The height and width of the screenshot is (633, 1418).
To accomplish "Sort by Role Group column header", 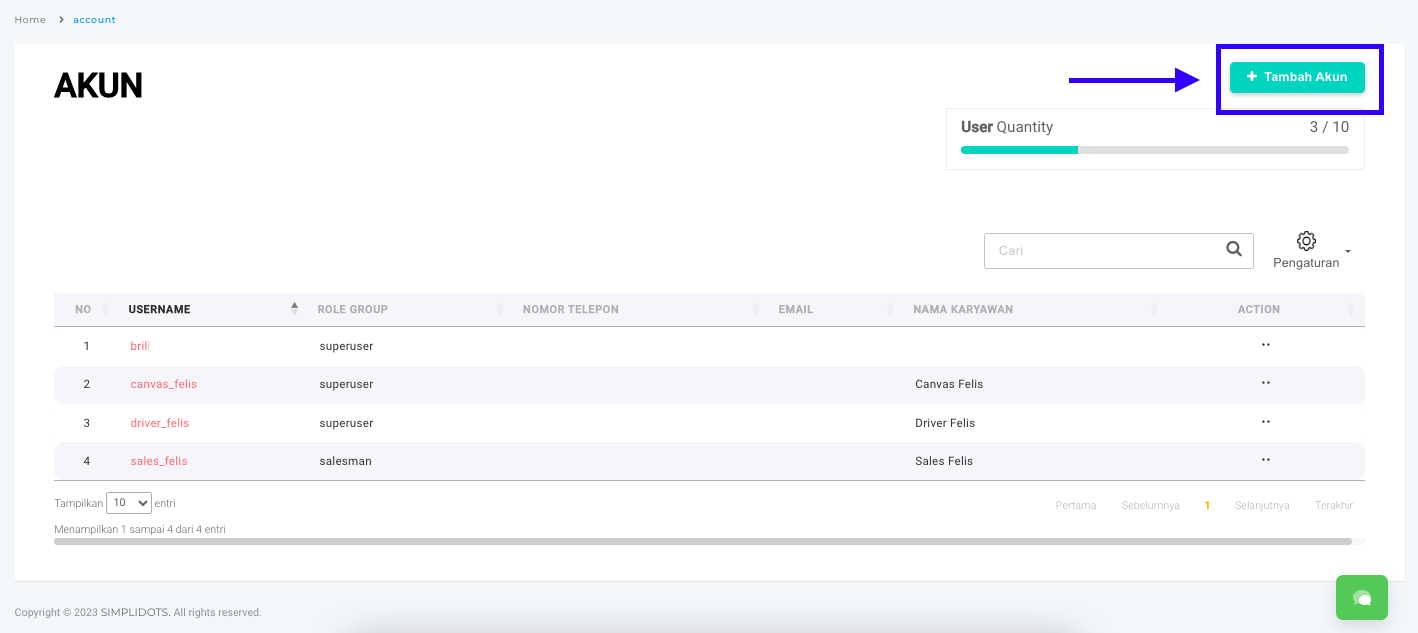I will [x=352, y=310].
